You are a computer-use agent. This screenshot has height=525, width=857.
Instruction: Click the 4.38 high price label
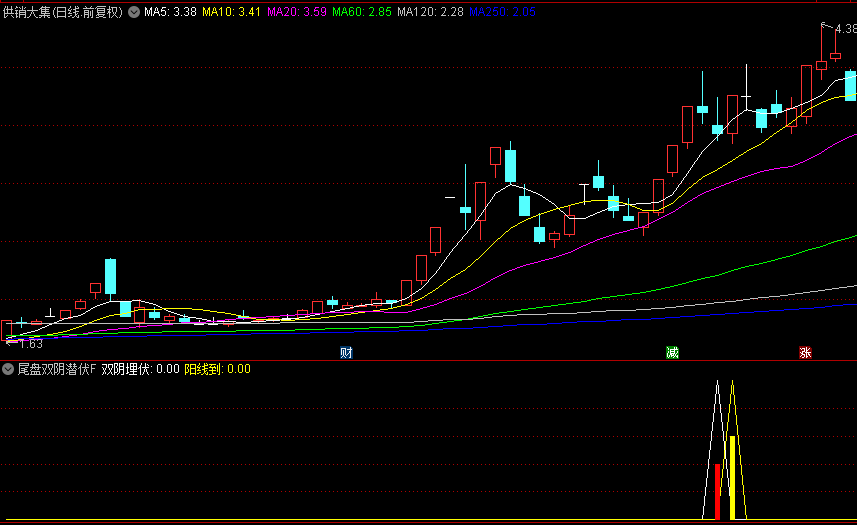[844, 30]
